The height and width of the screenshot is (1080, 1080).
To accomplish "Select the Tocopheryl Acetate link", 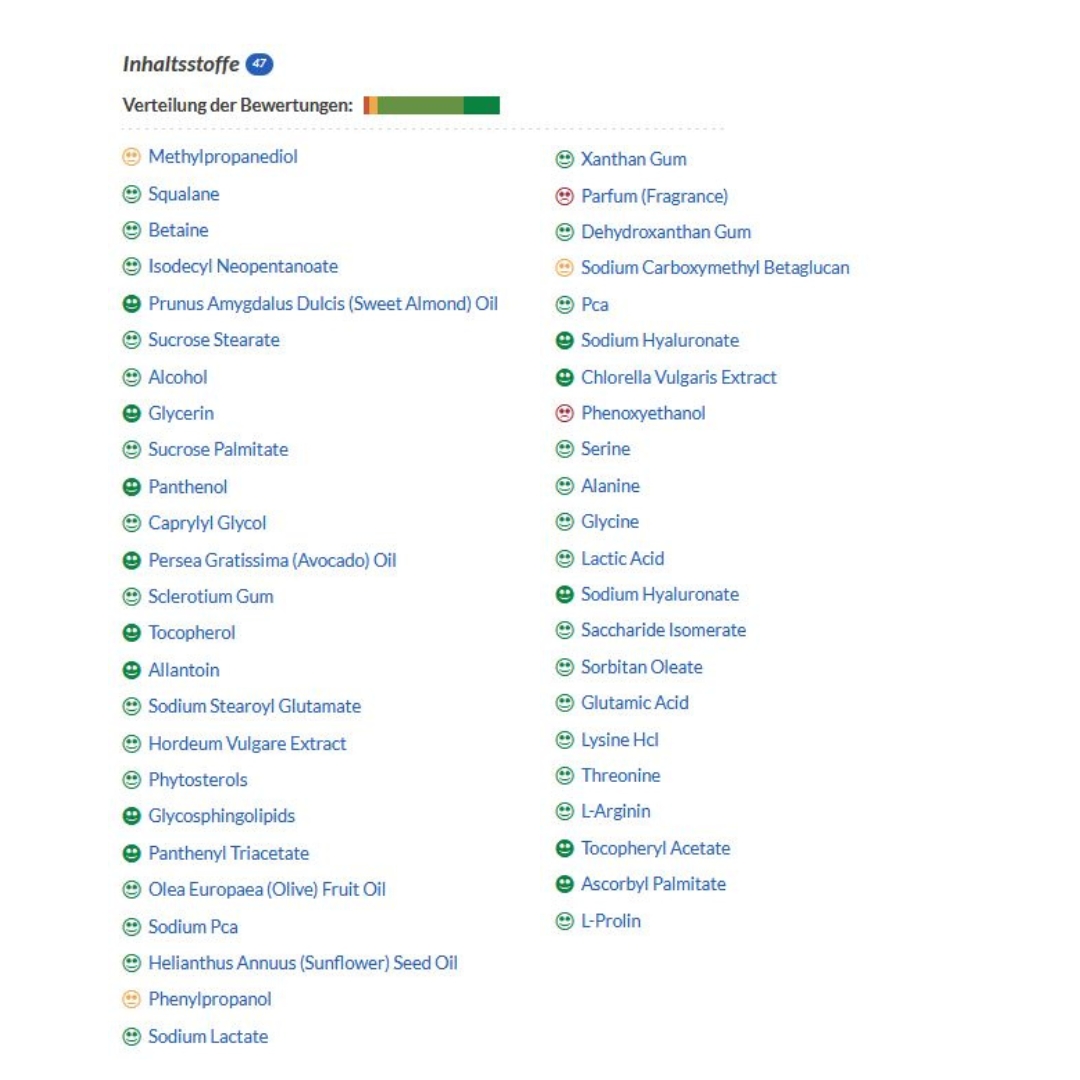I will coord(656,848).
